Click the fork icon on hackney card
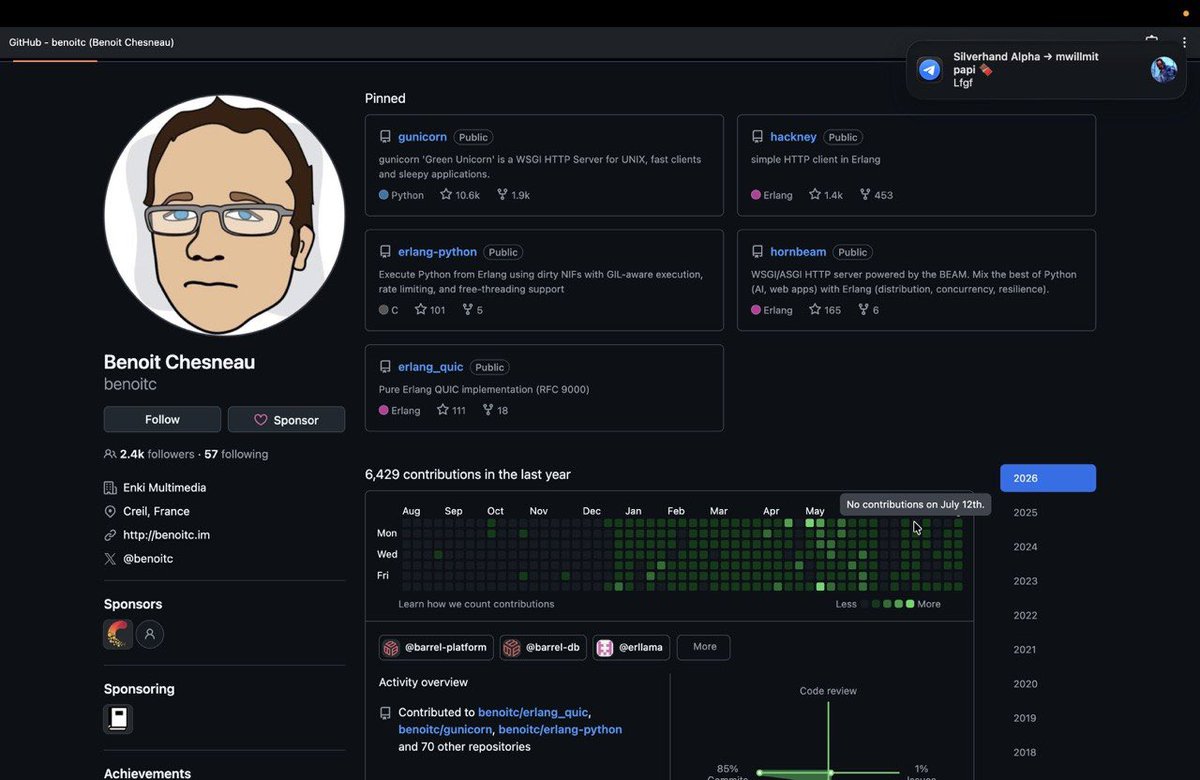The width and height of the screenshot is (1200, 780). click(864, 195)
